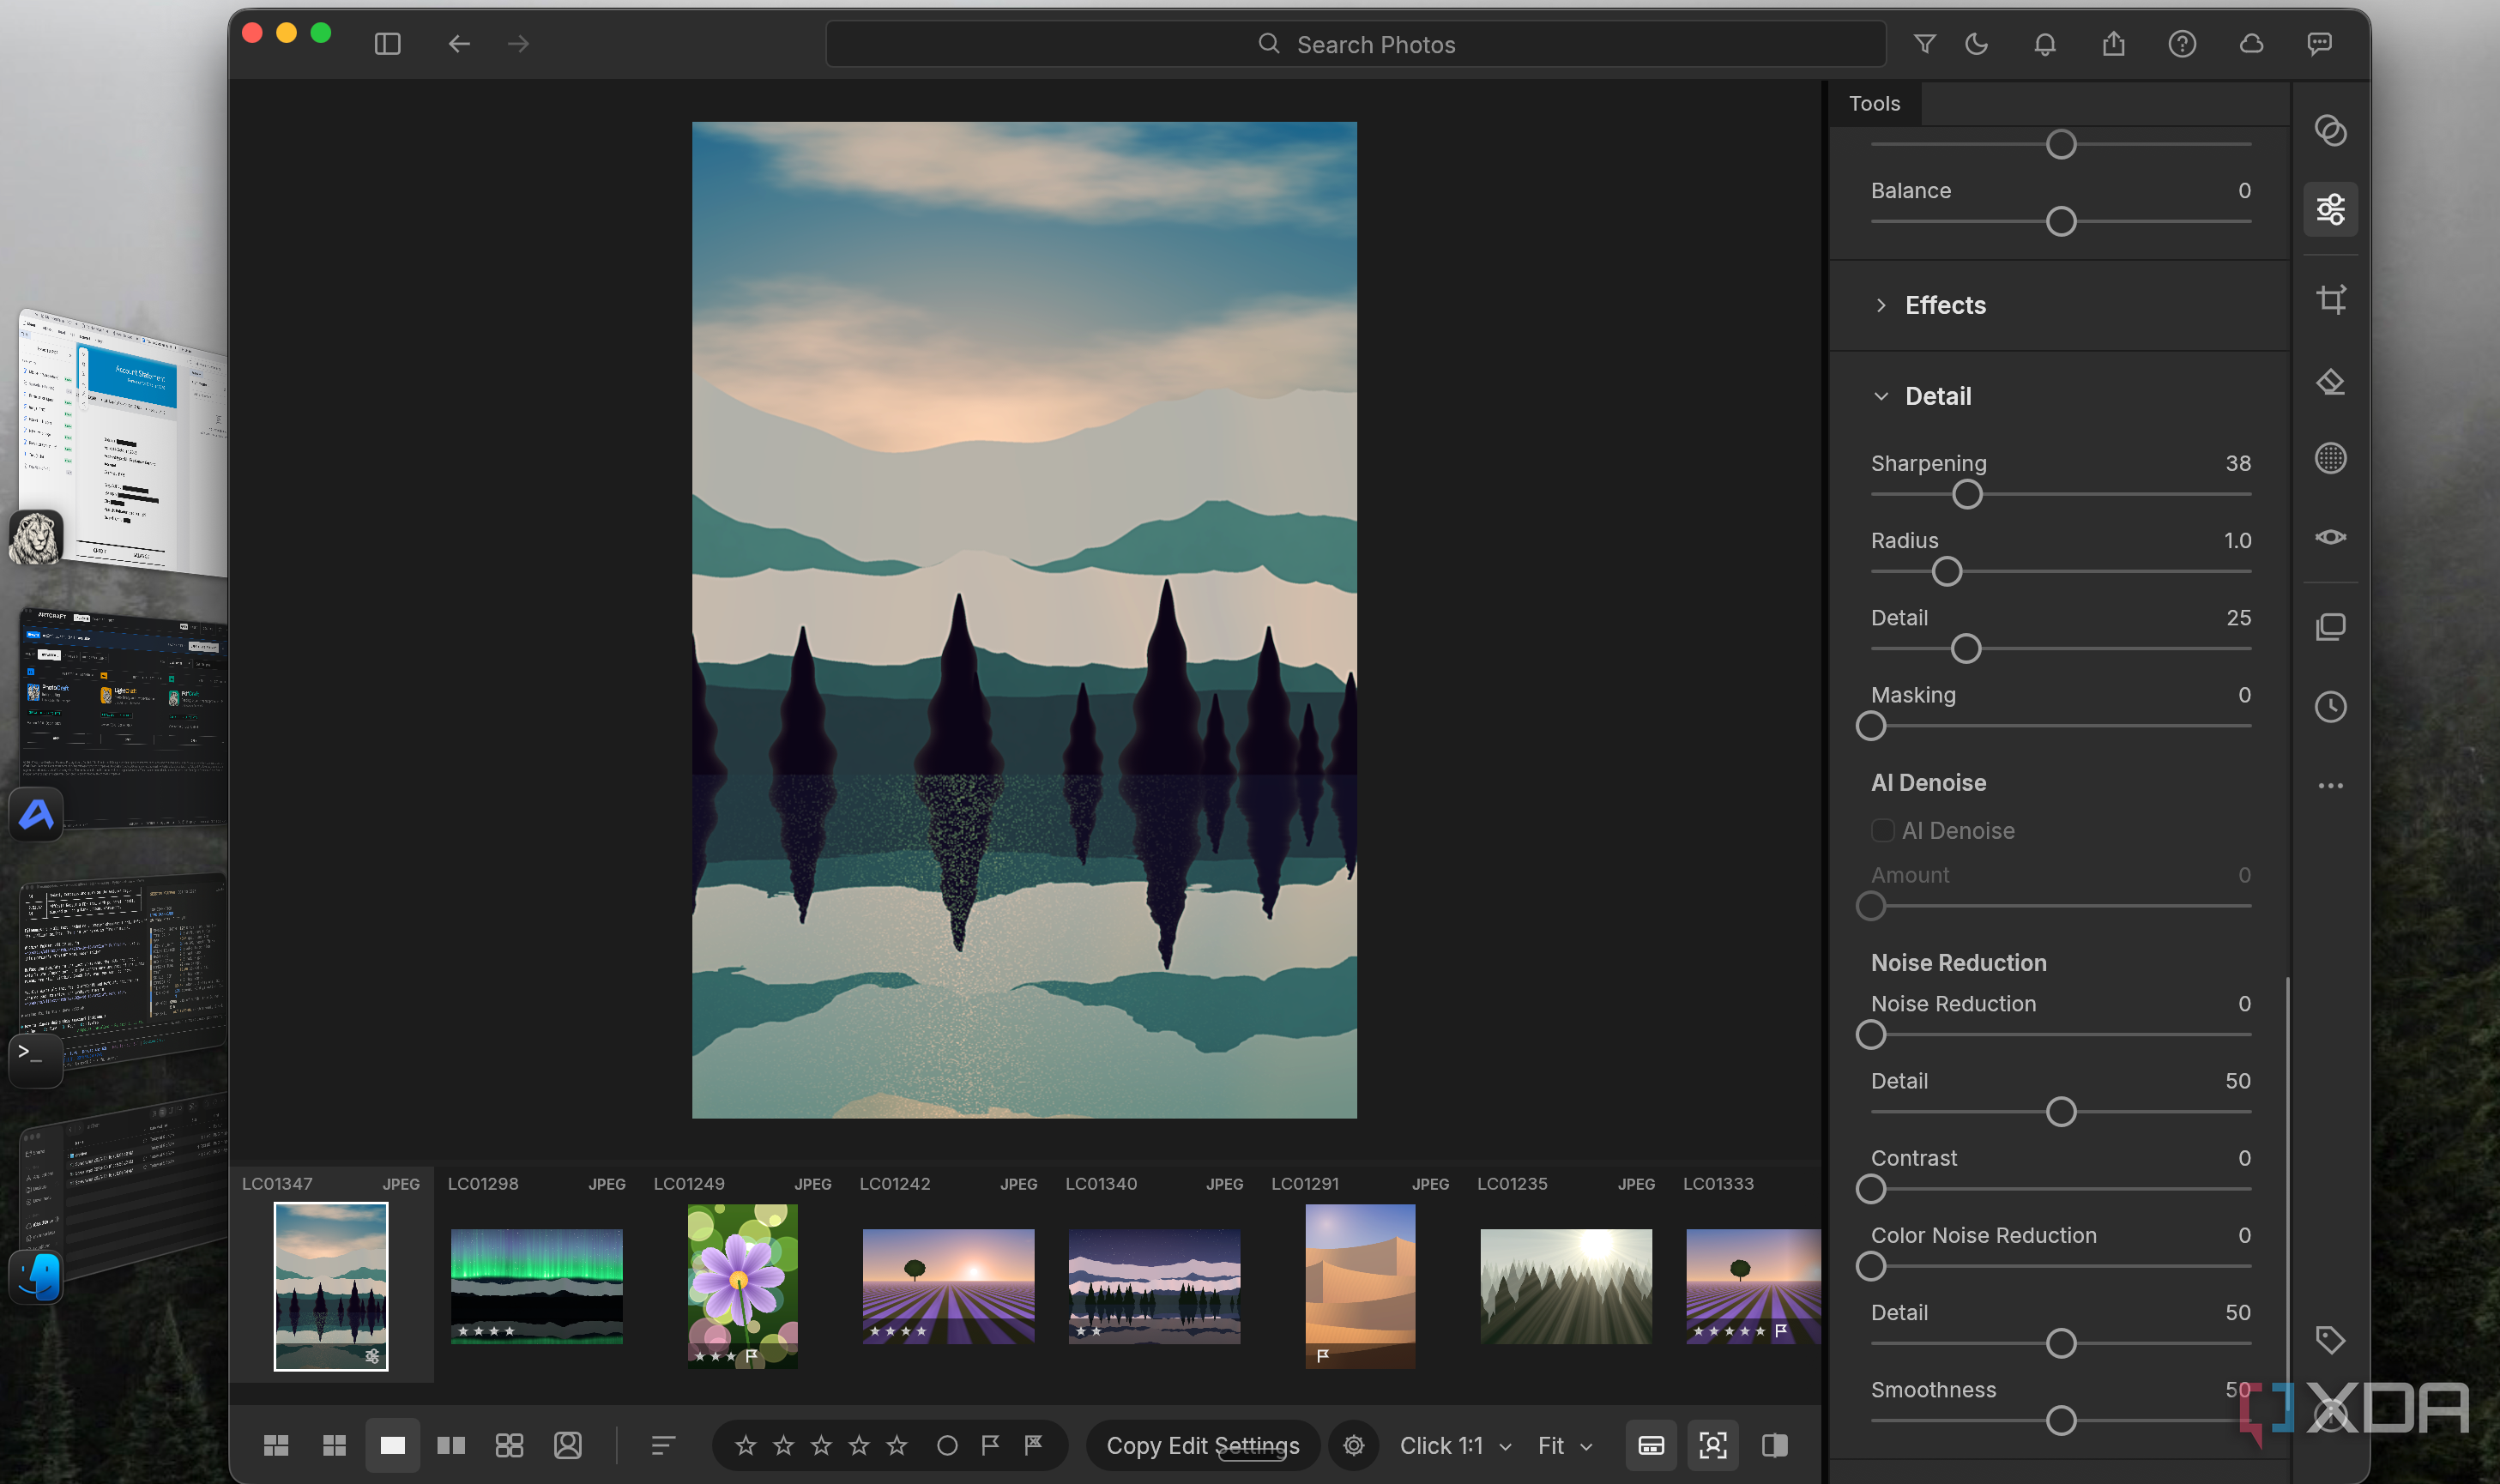This screenshot has width=2500, height=1484.
Task: Open the Fit zoom dropdown
Action: pyautogui.click(x=1565, y=1446)
